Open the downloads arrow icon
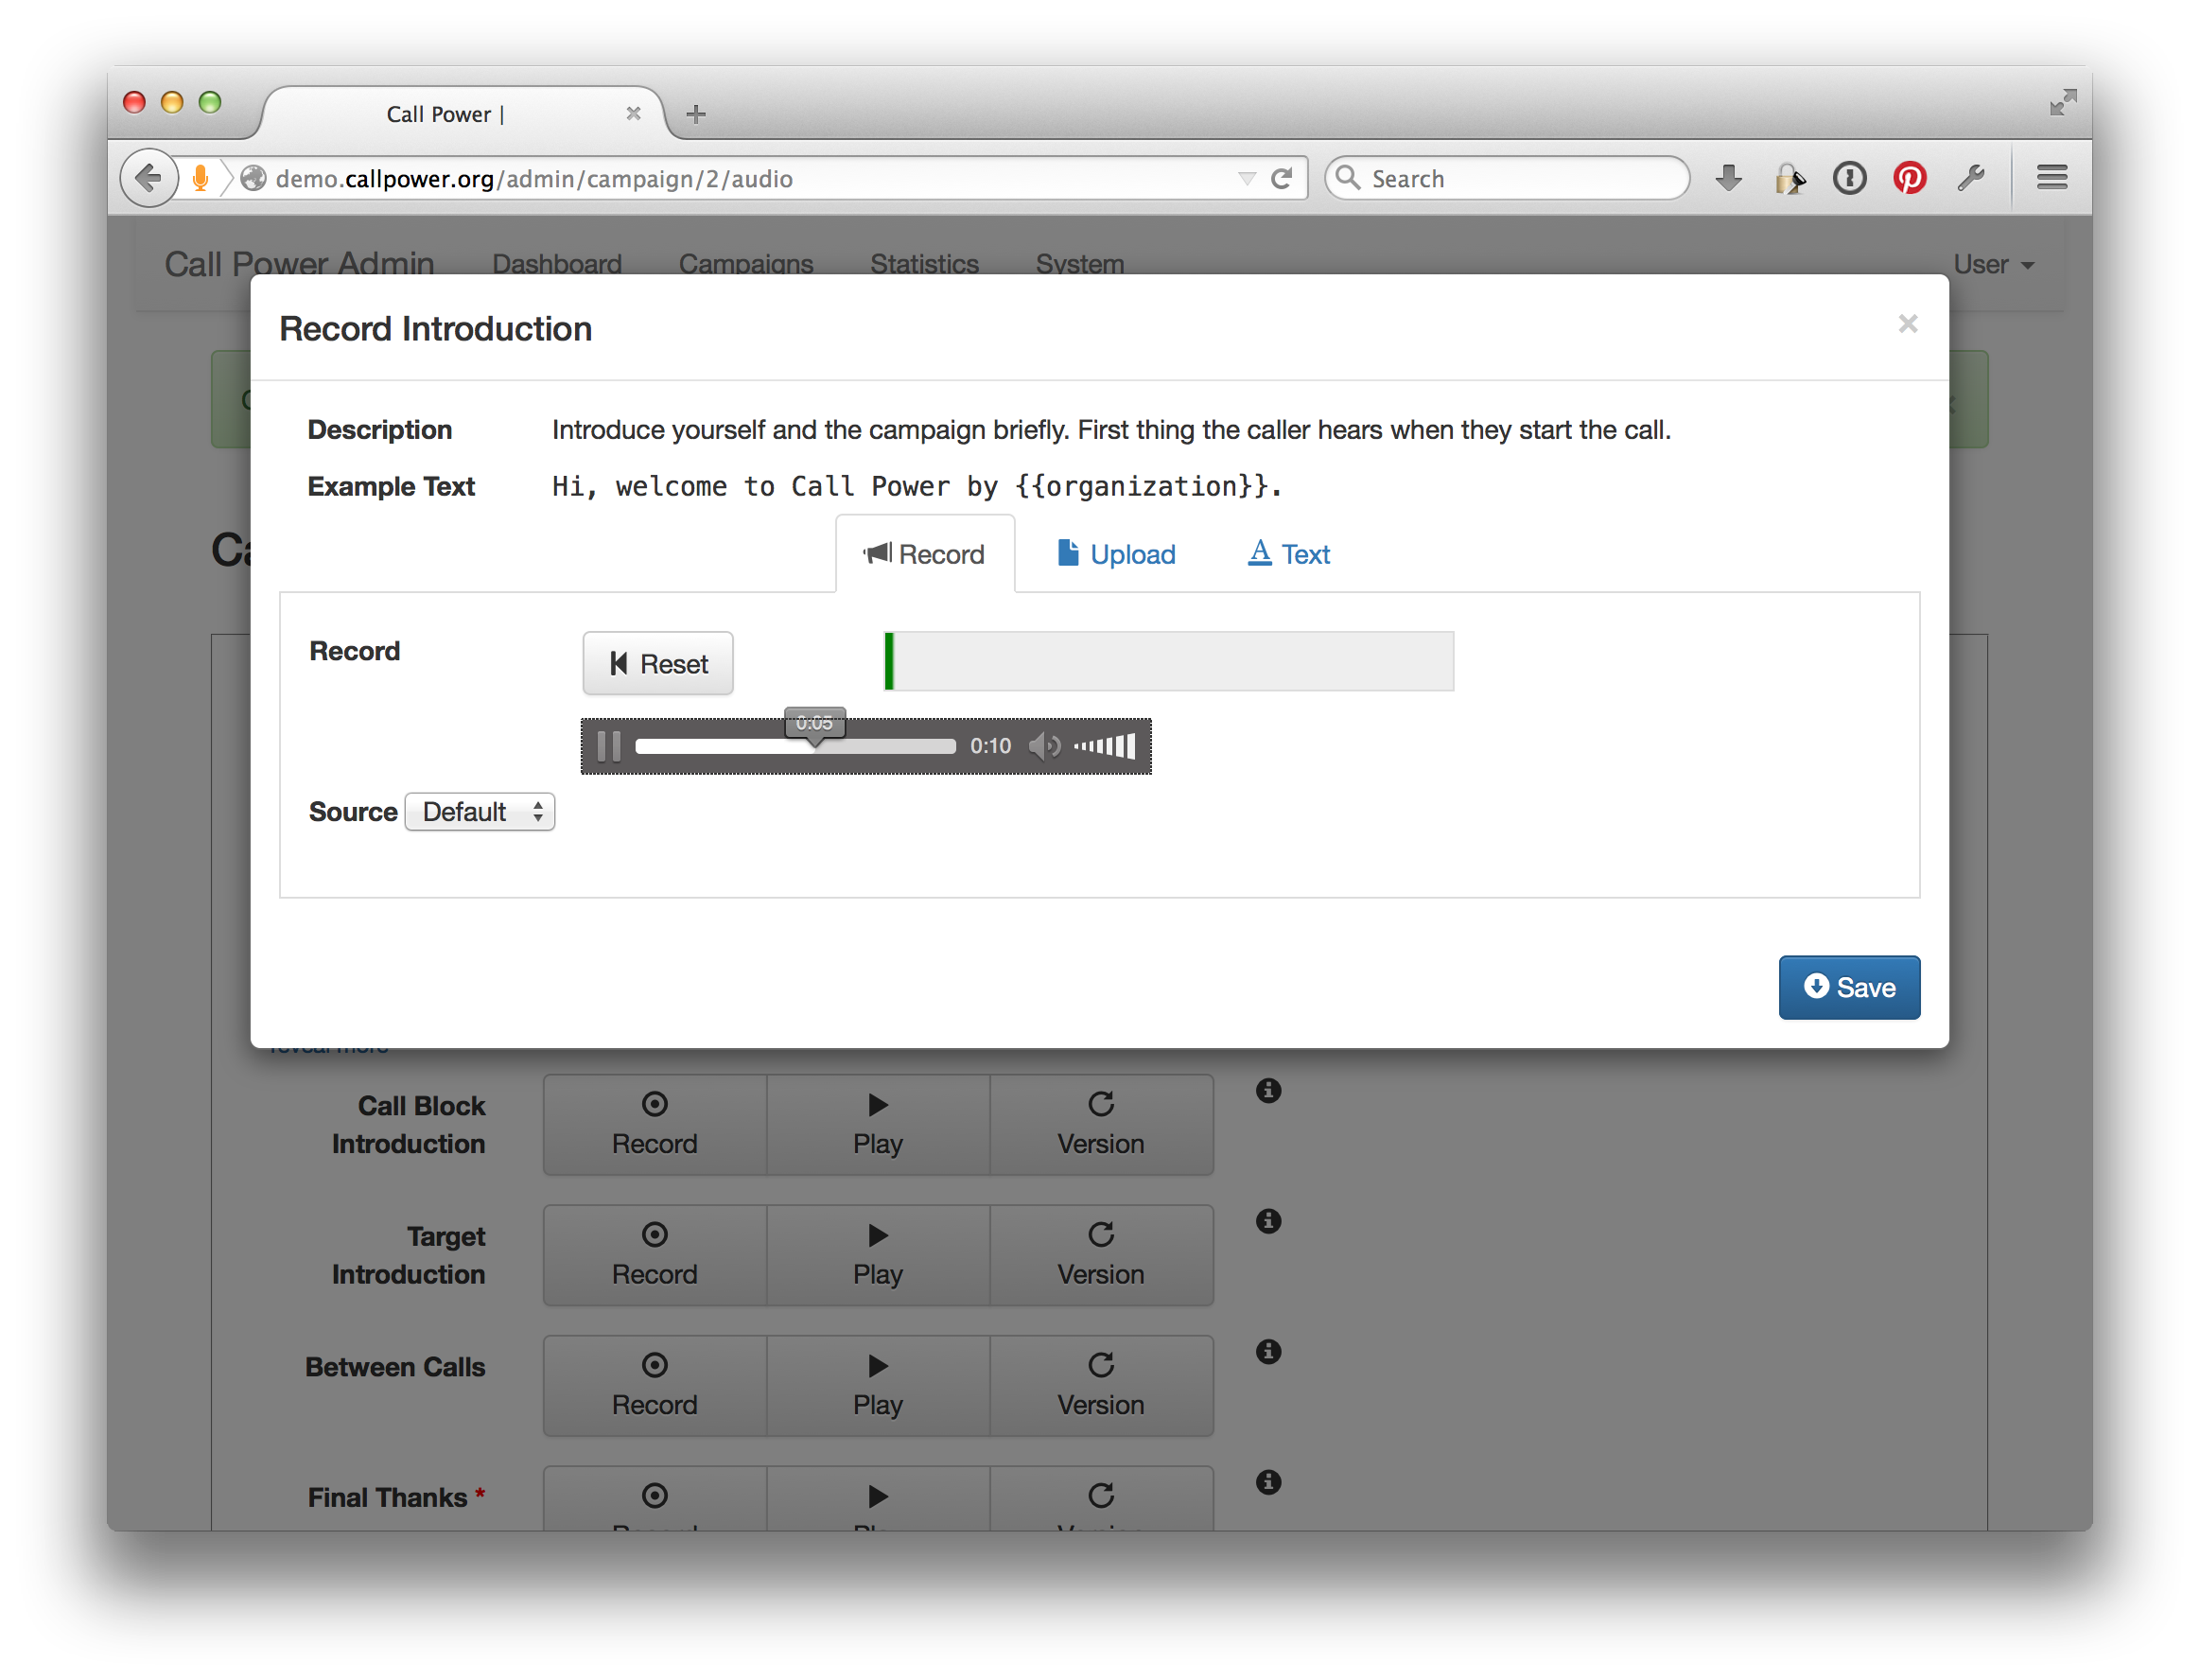2200x1680 pixels. [x=1729, y=178]
